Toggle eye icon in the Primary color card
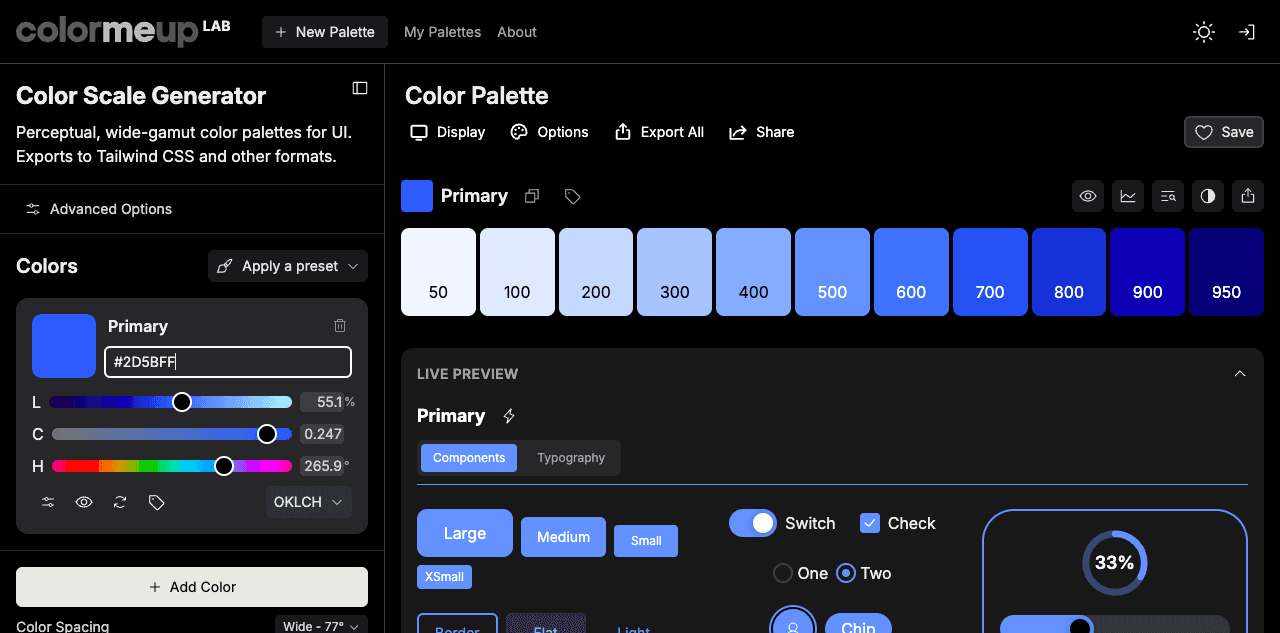The width and height of the screenshot is (1280, 633). coord(84,502)
